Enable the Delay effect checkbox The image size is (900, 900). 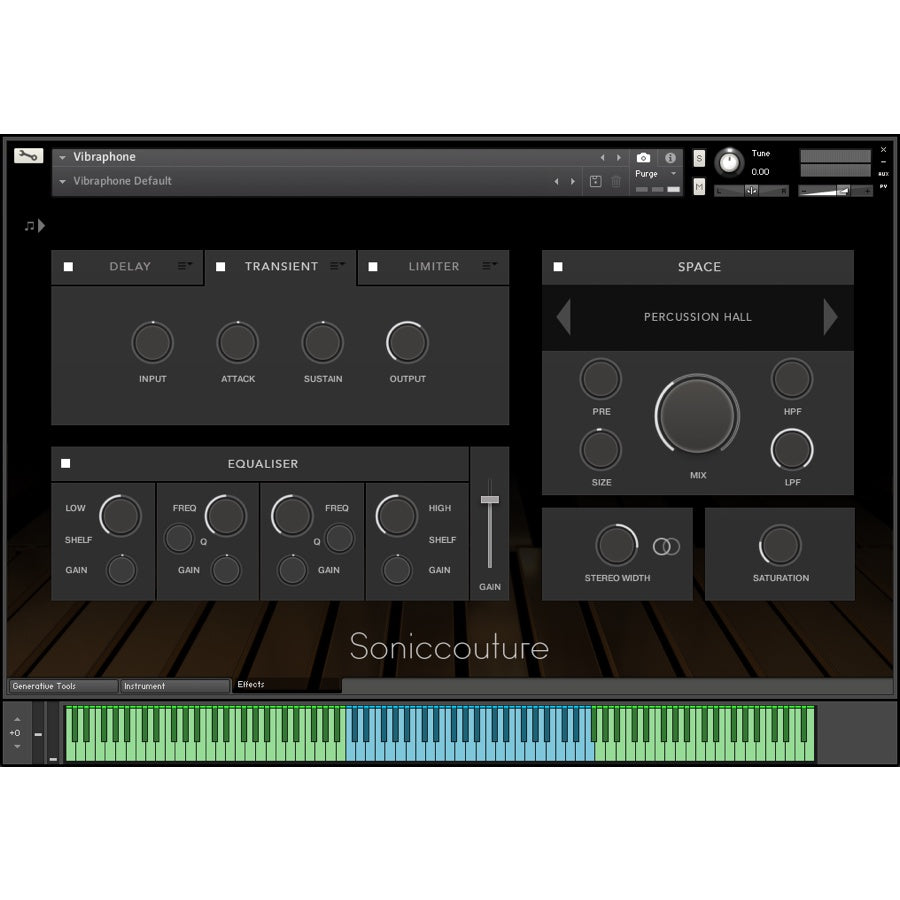click(x=67, y=266)
